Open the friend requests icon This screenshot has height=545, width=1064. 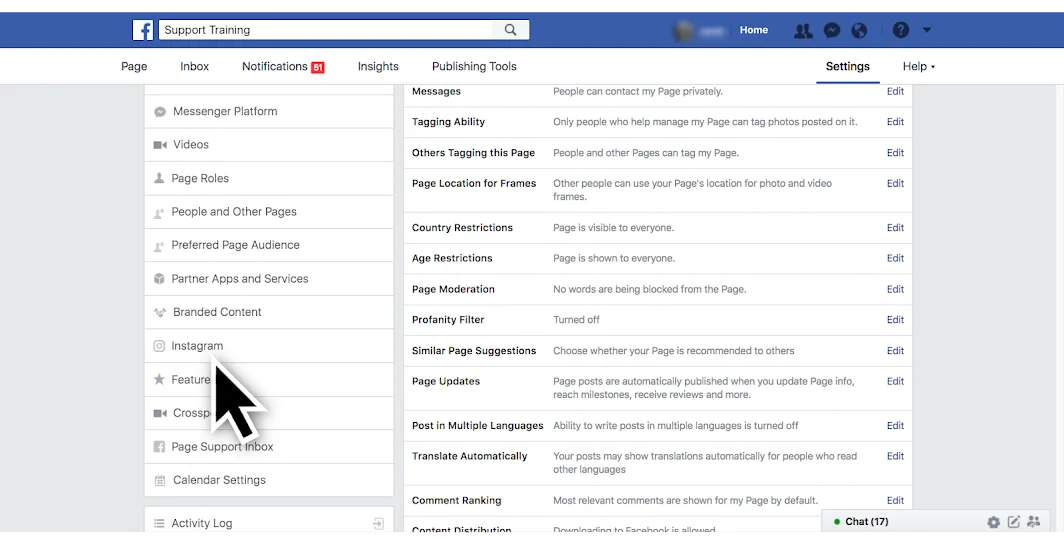pos(803,31)
